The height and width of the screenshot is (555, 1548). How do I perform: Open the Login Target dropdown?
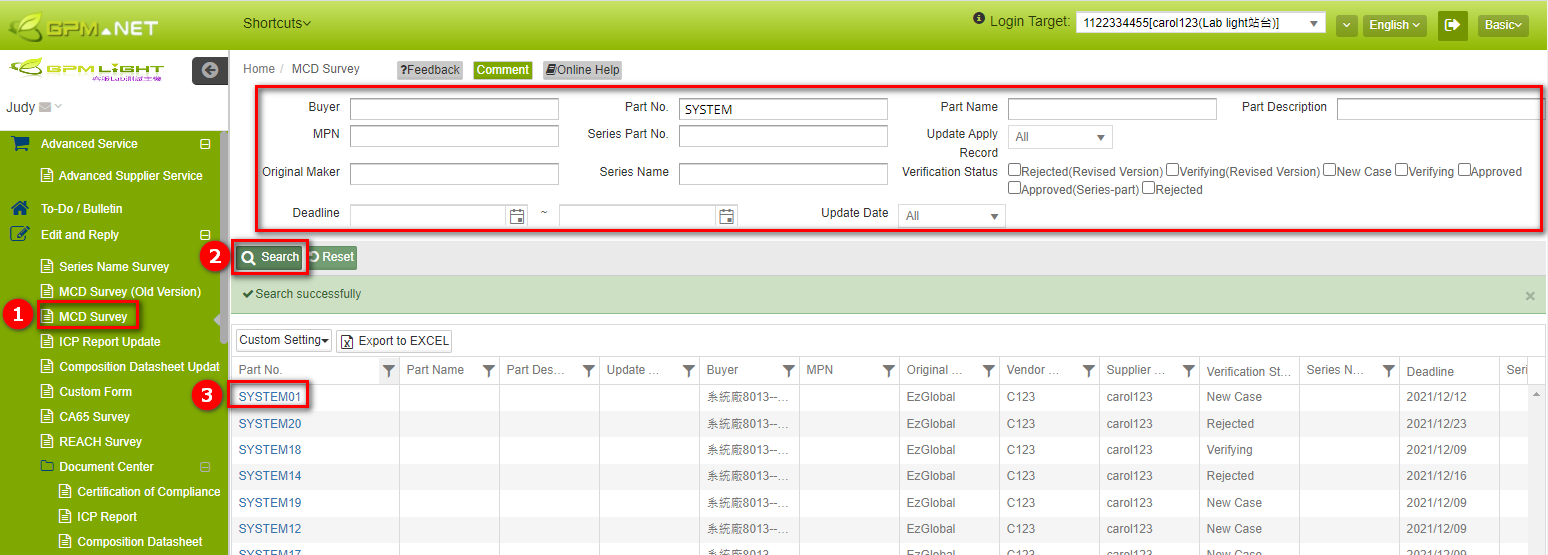[1200, 23]
